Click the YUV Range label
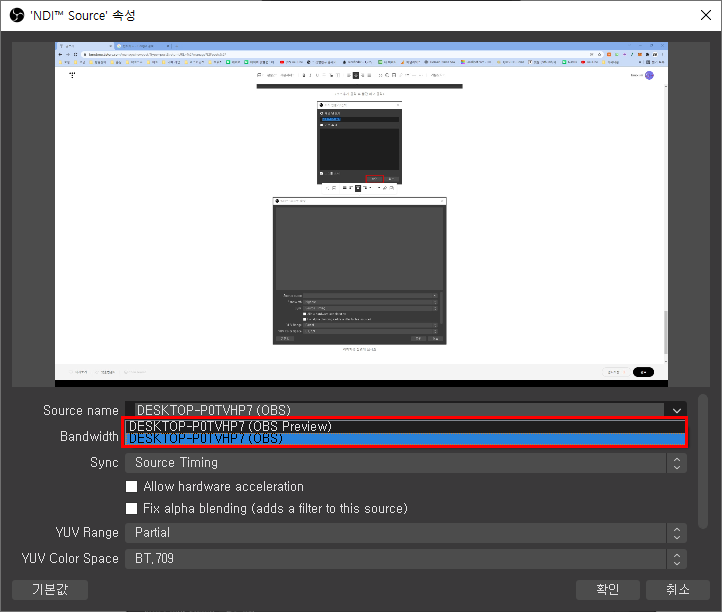 pyautogui.click(x=87, y=533)
